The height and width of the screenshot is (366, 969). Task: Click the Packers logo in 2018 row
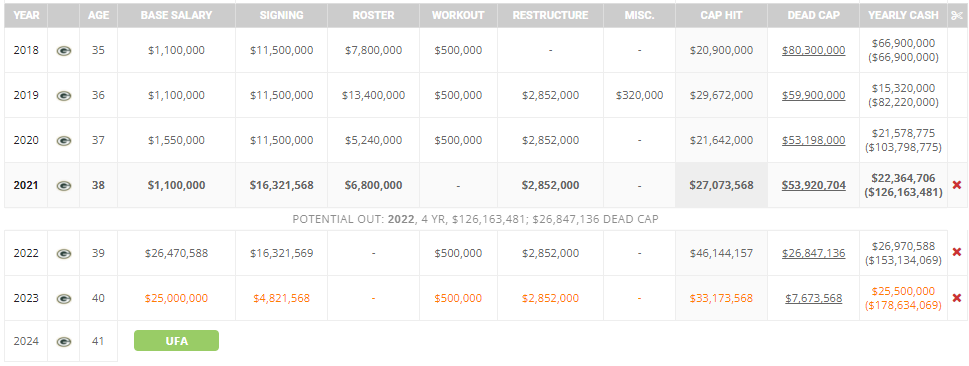coord(64,51)
